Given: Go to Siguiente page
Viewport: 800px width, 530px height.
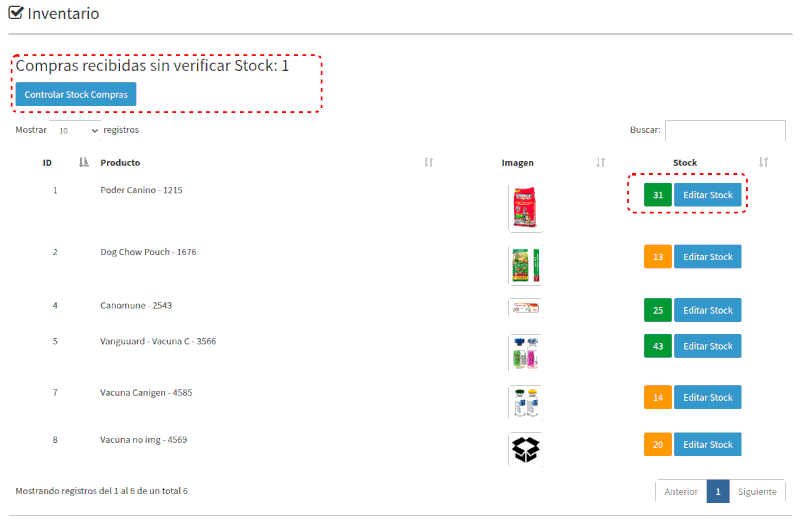Looking at the screenshot, I should [x=757, y=491].
